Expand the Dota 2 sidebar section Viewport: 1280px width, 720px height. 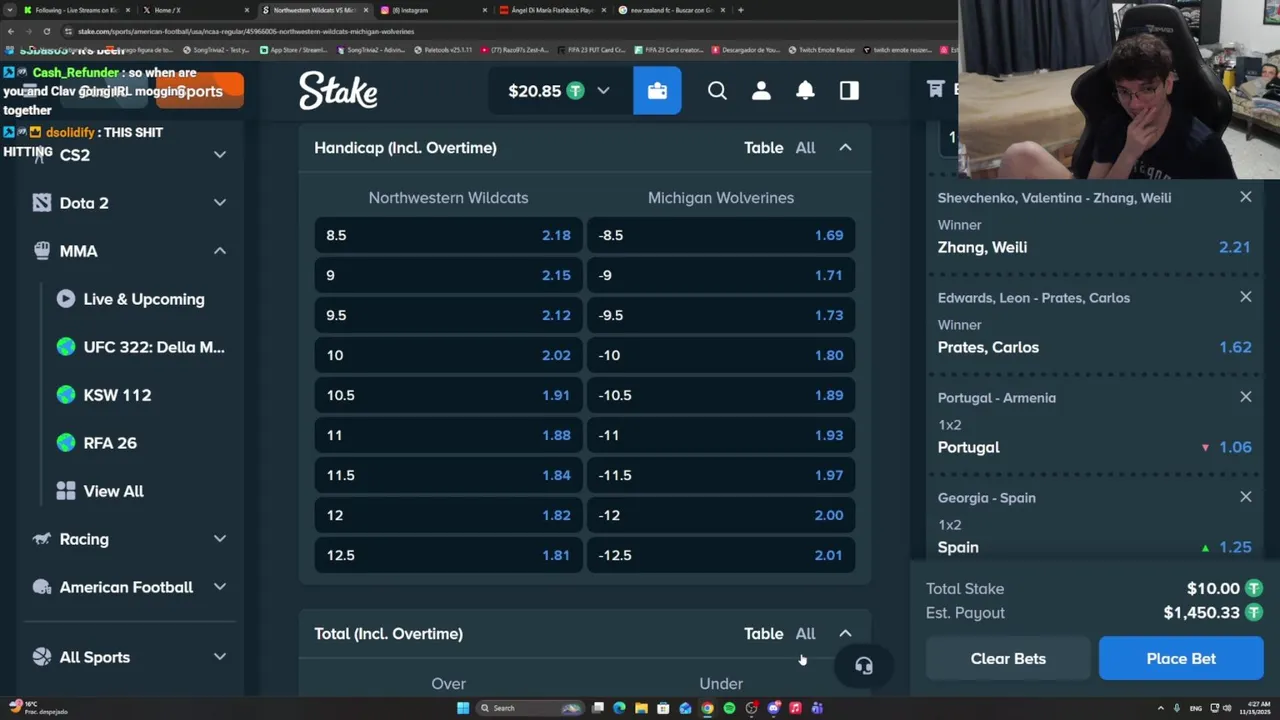click(x=220, y=203)
